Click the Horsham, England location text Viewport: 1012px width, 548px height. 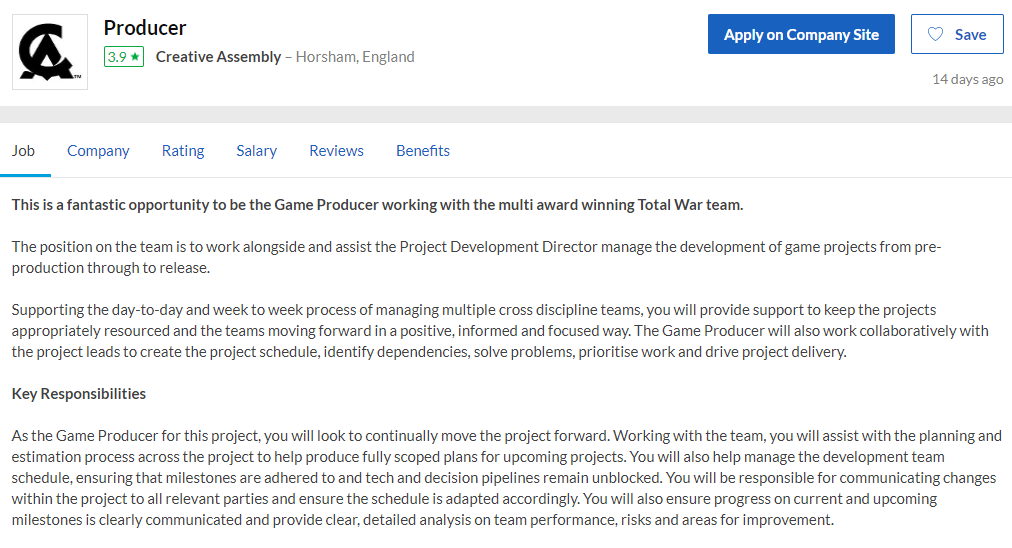(x=355, y=57)
